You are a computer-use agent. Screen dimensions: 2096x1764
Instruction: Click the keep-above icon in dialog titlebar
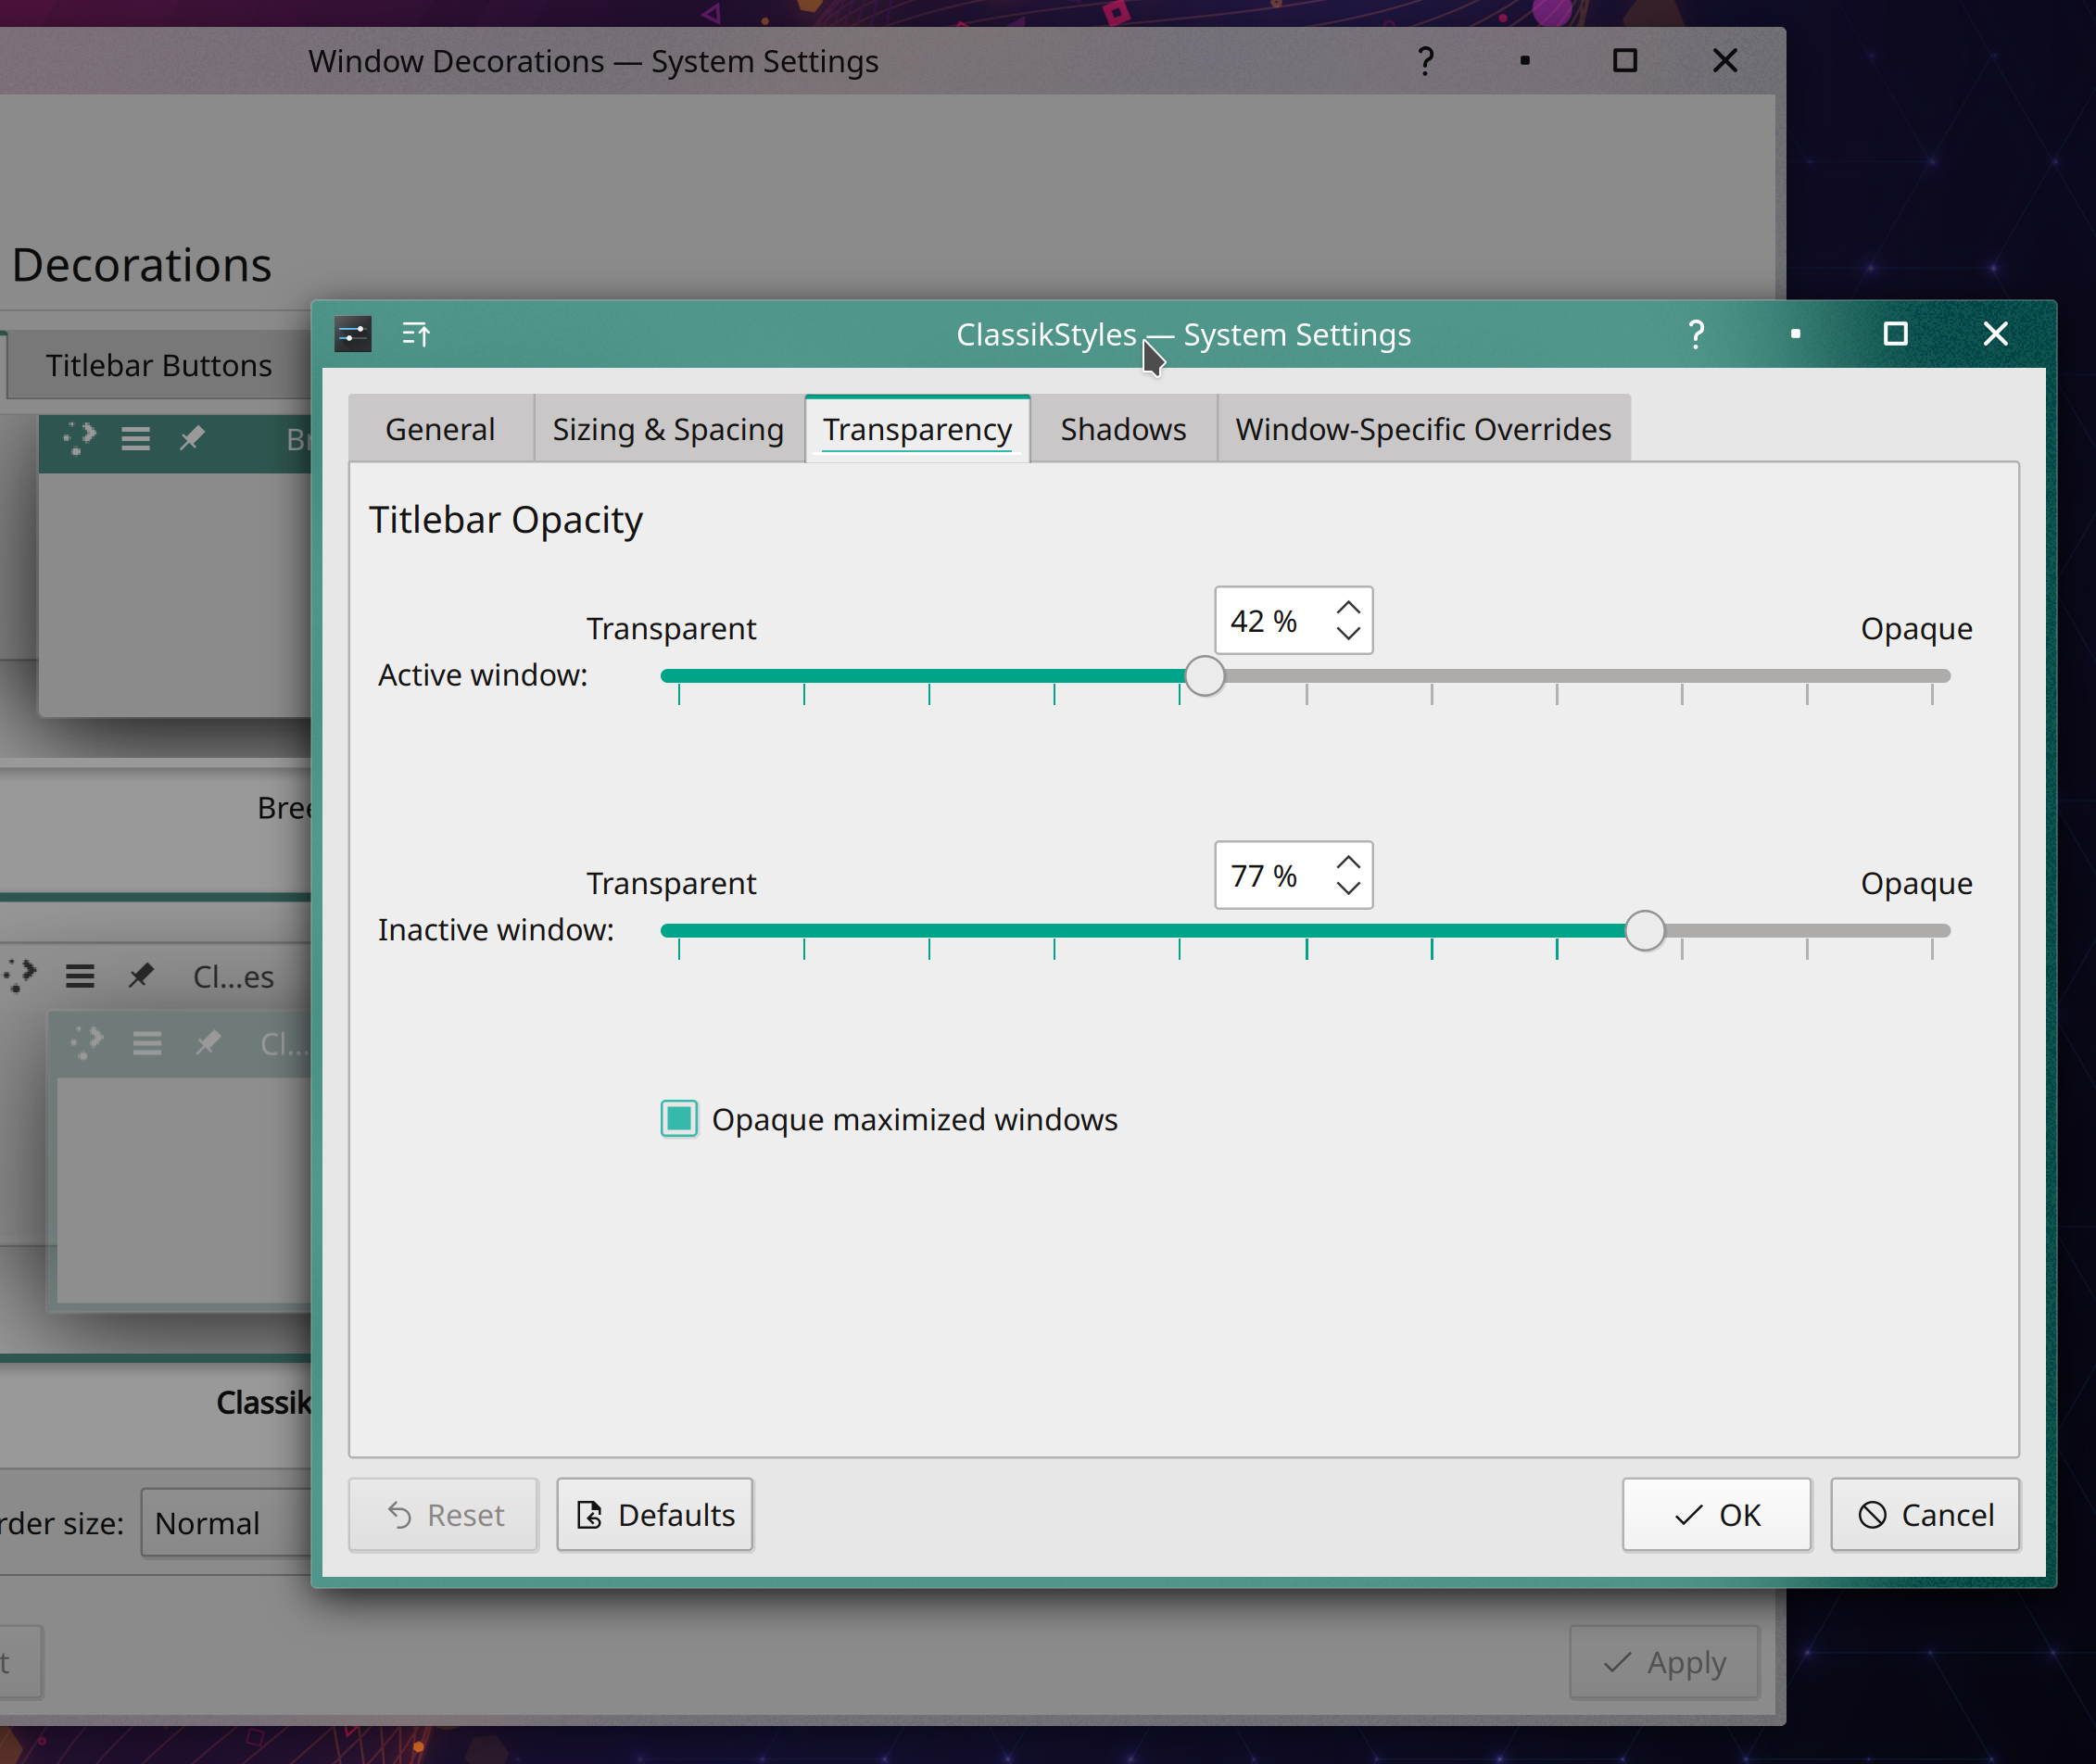point(416,334)
